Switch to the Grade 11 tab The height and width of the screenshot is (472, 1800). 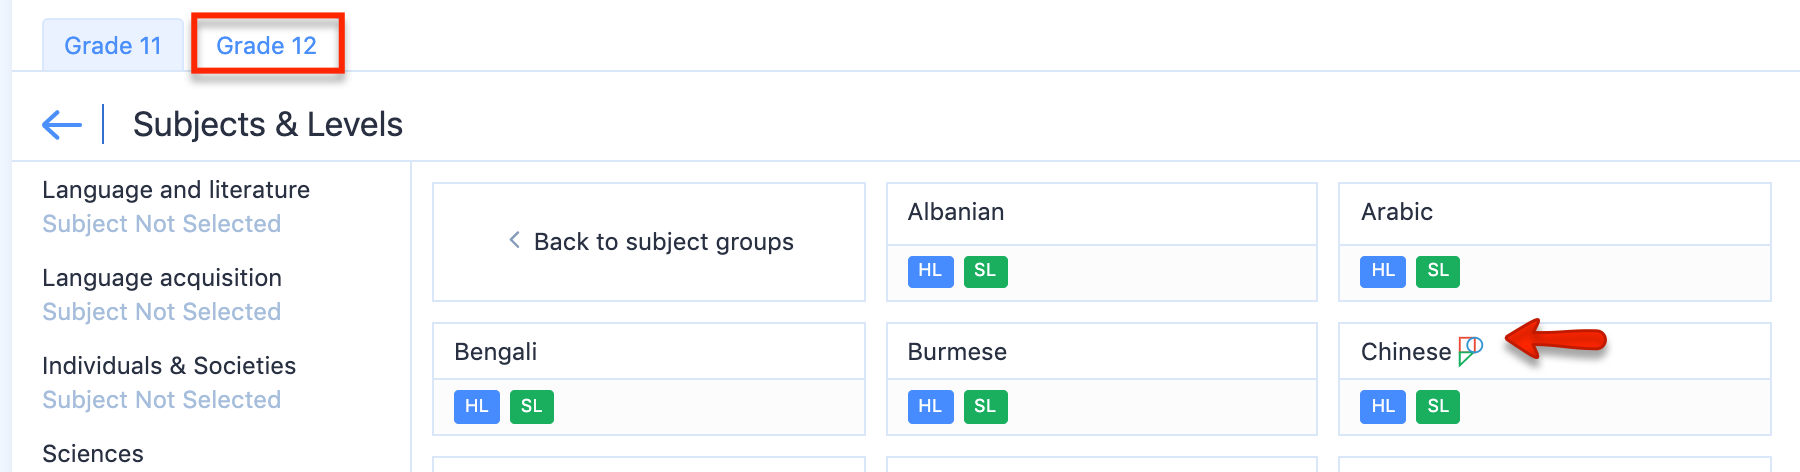pos(112,46)
